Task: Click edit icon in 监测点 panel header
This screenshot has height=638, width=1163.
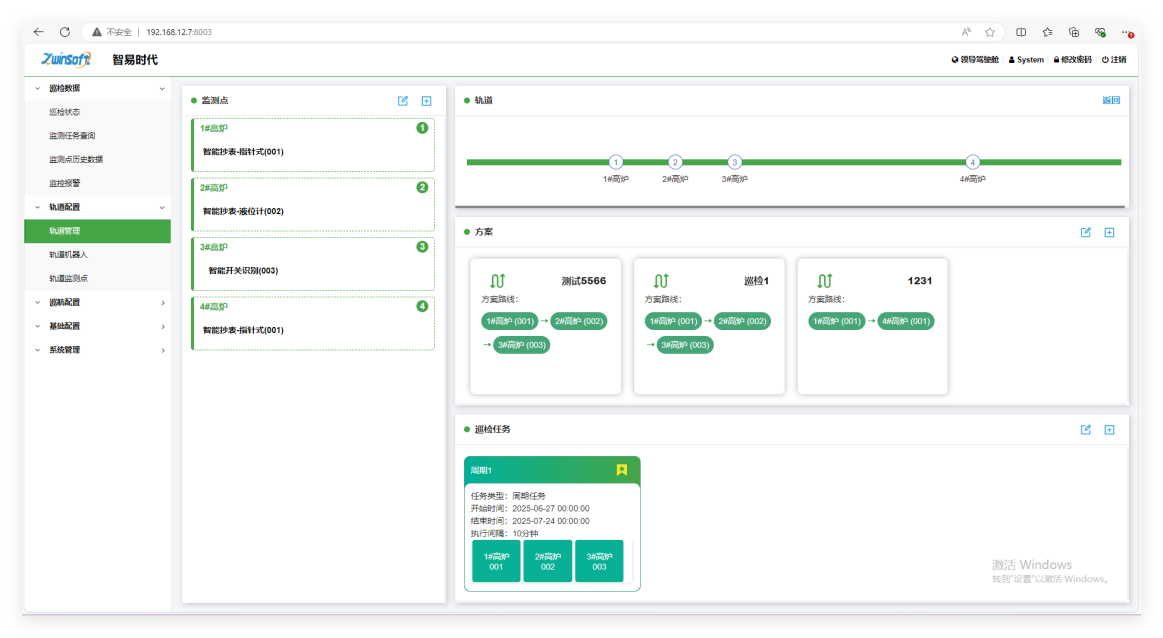Action: coord(403,101)
